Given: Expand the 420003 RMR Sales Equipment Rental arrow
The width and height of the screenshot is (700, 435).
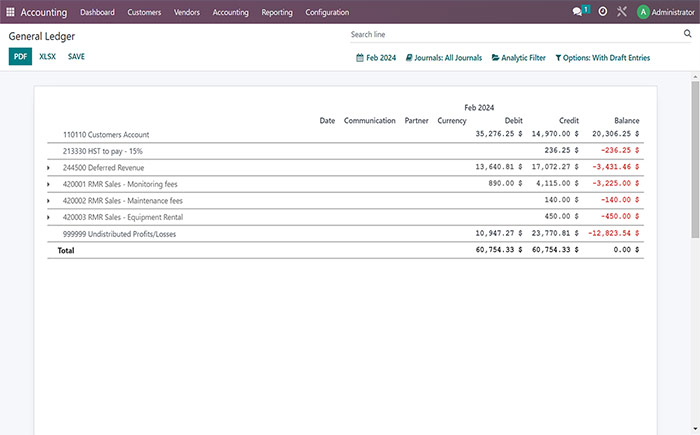Looking at the screenshot, I should (x=49, y=218).
